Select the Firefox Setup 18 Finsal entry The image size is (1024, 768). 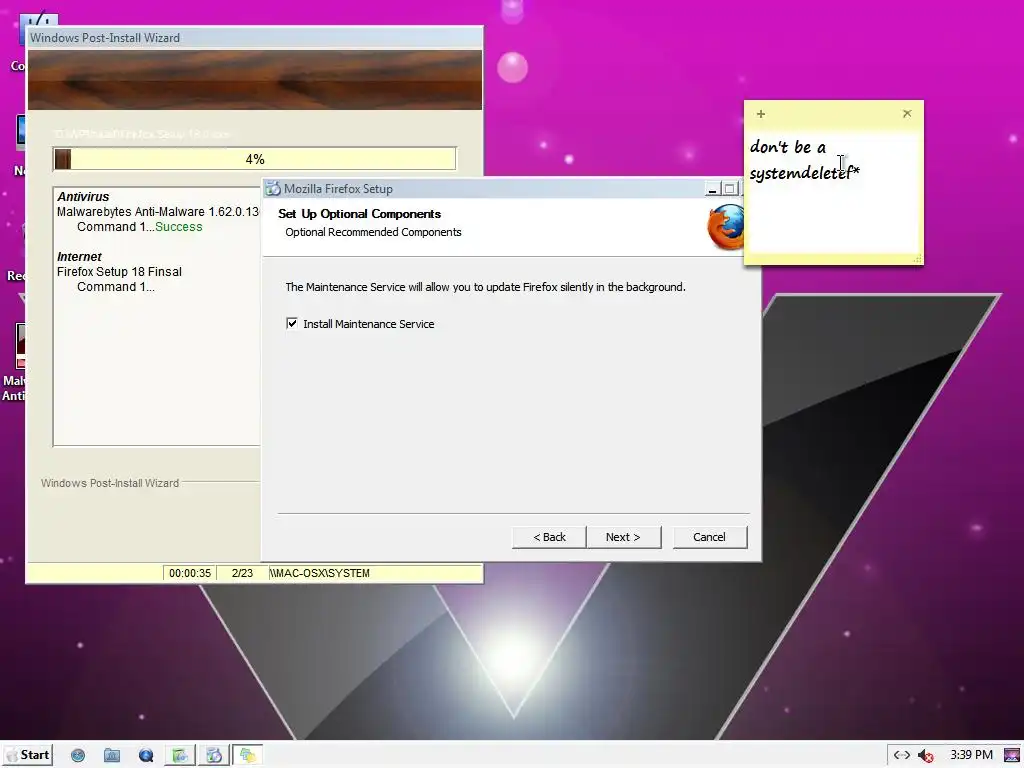[120, 272]
